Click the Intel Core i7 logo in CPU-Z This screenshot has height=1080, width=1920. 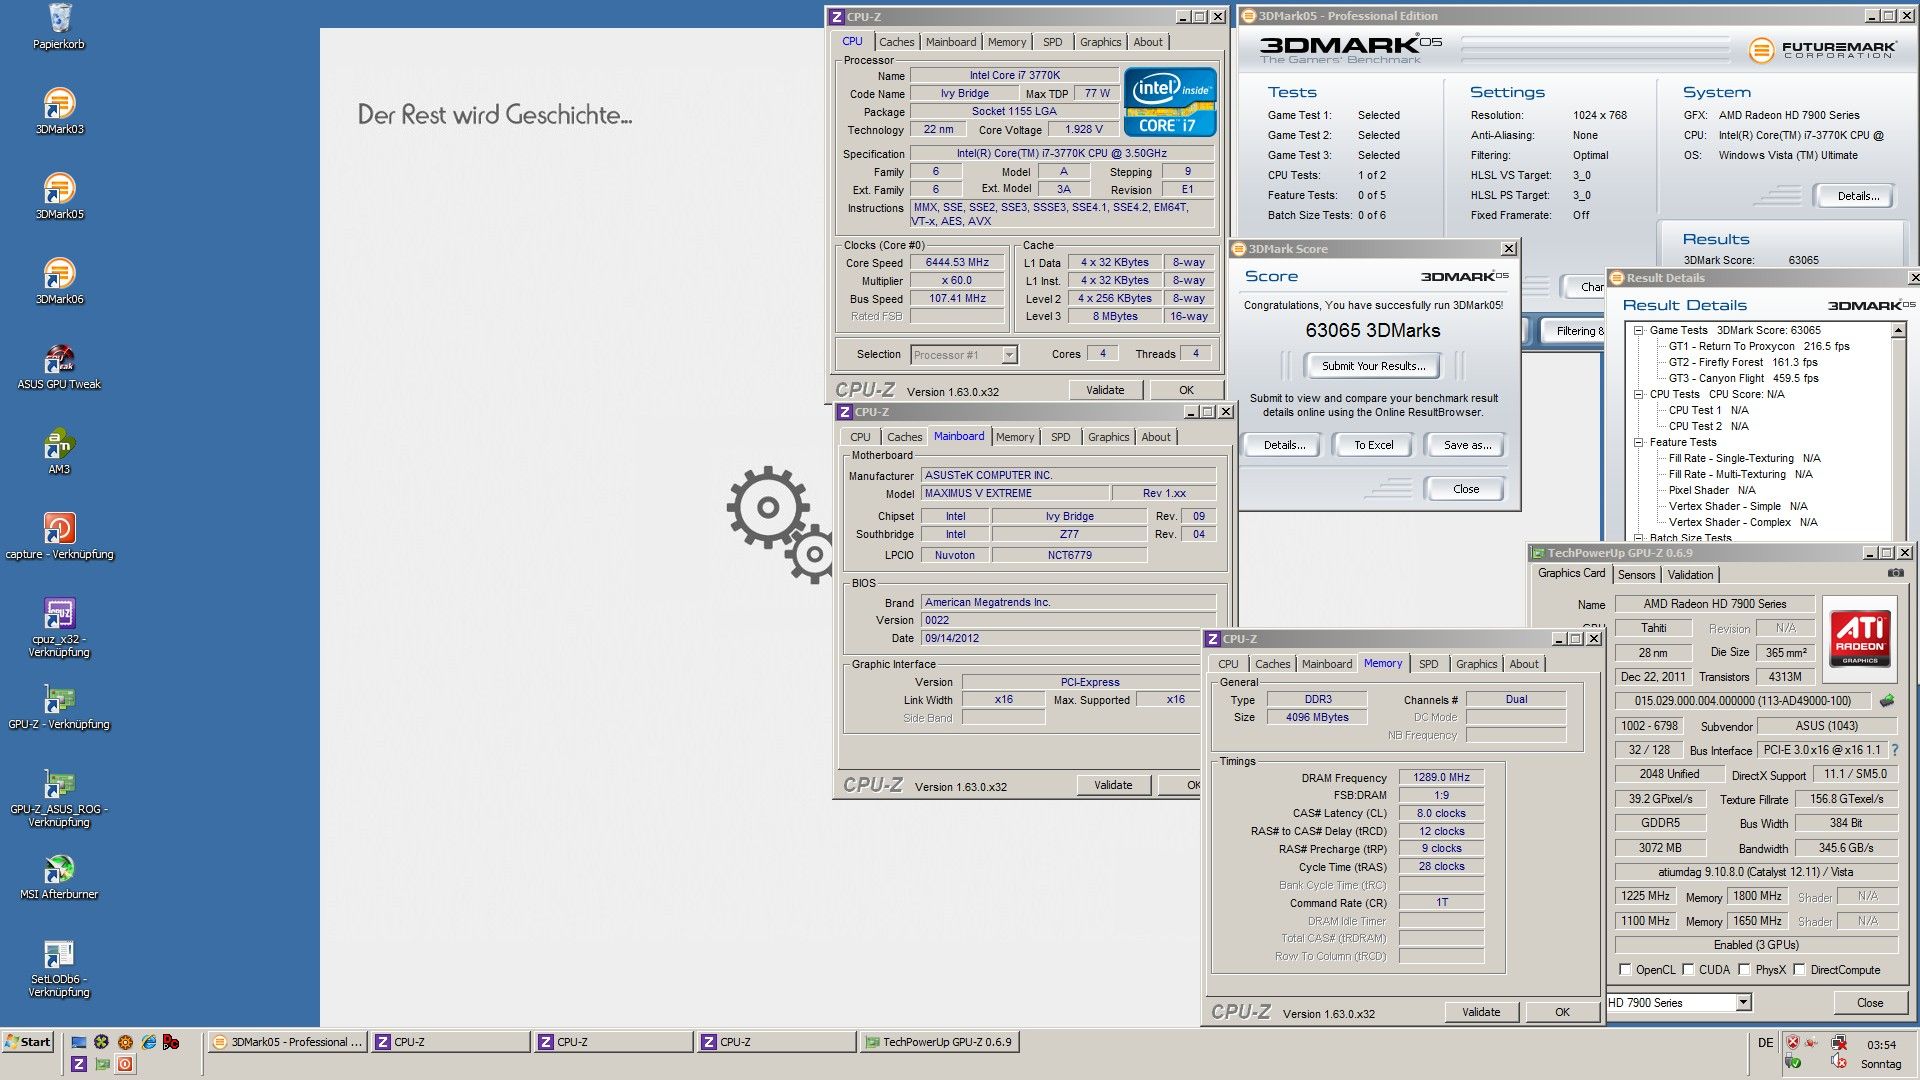[x=1170, y=101]
